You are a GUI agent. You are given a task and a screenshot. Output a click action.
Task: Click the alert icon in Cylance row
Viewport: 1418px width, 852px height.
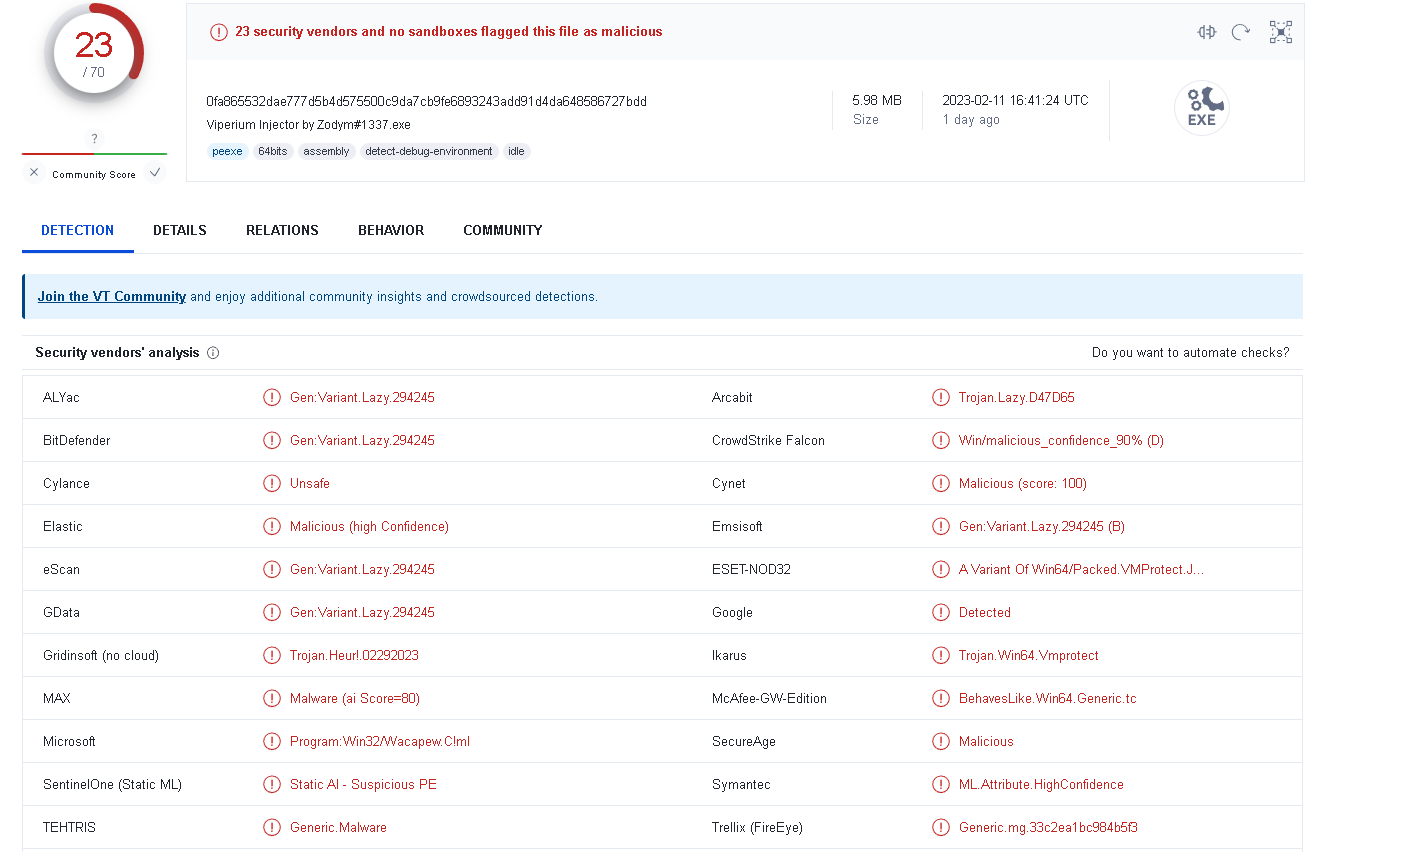[x=272, y=483]
